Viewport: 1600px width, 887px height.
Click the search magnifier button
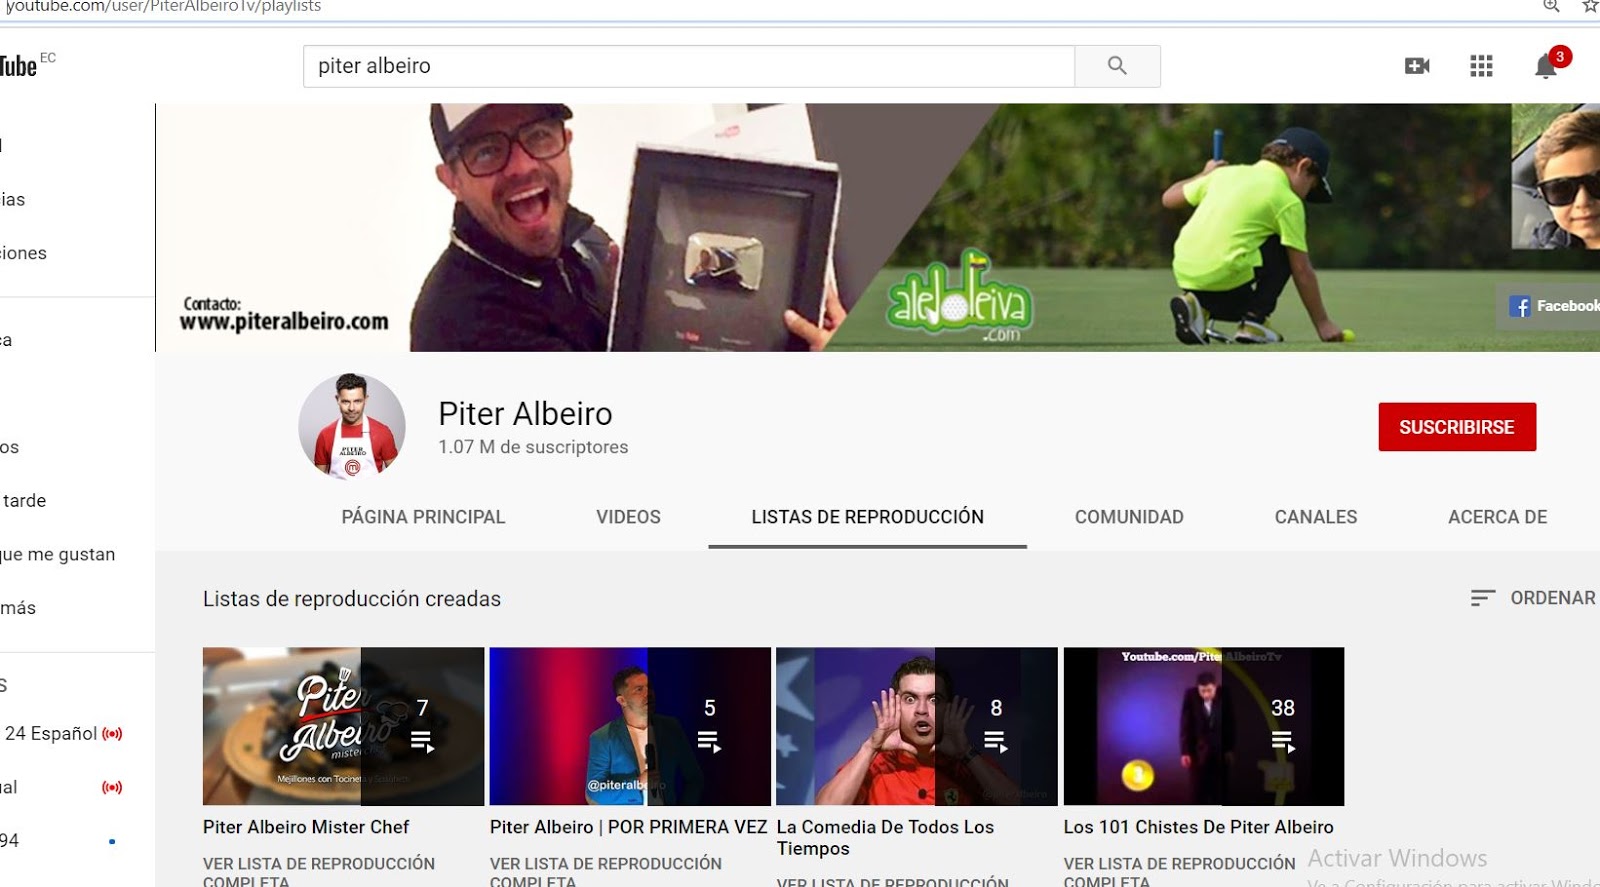[x=1117, y=66]
